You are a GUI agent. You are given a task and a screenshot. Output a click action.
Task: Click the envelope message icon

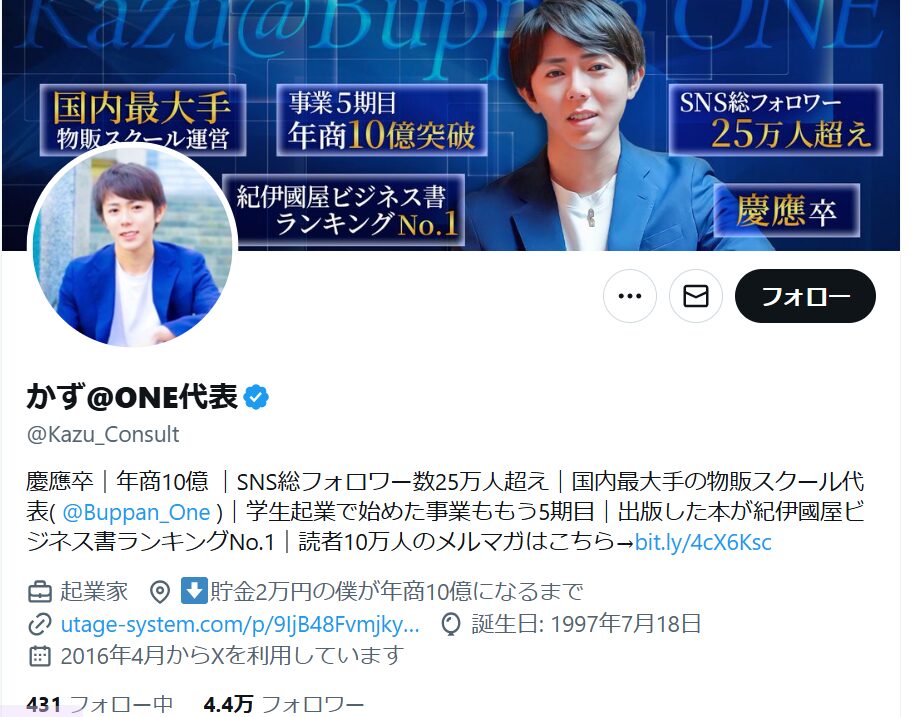(696, 296)
